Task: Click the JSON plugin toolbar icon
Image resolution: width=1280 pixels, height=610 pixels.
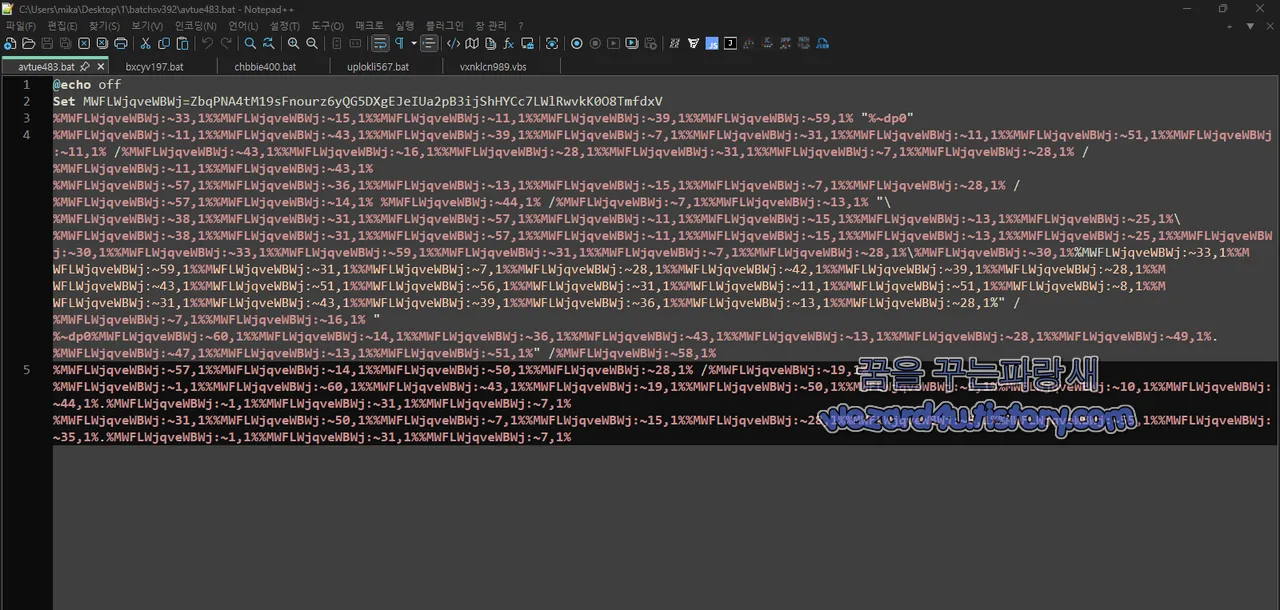Action: click(822, 43)
